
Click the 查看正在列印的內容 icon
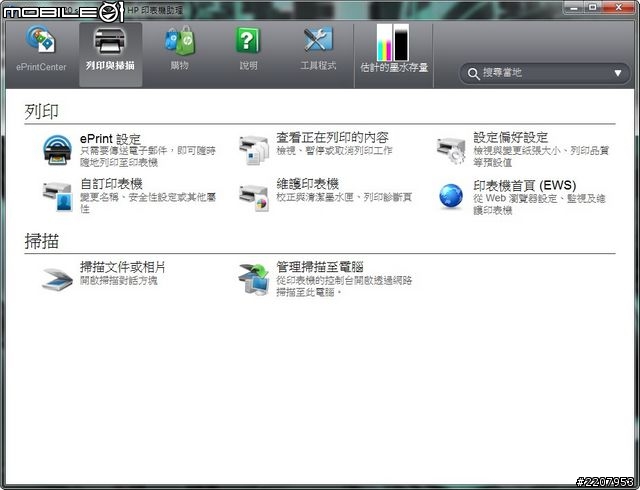click(253, 150)
